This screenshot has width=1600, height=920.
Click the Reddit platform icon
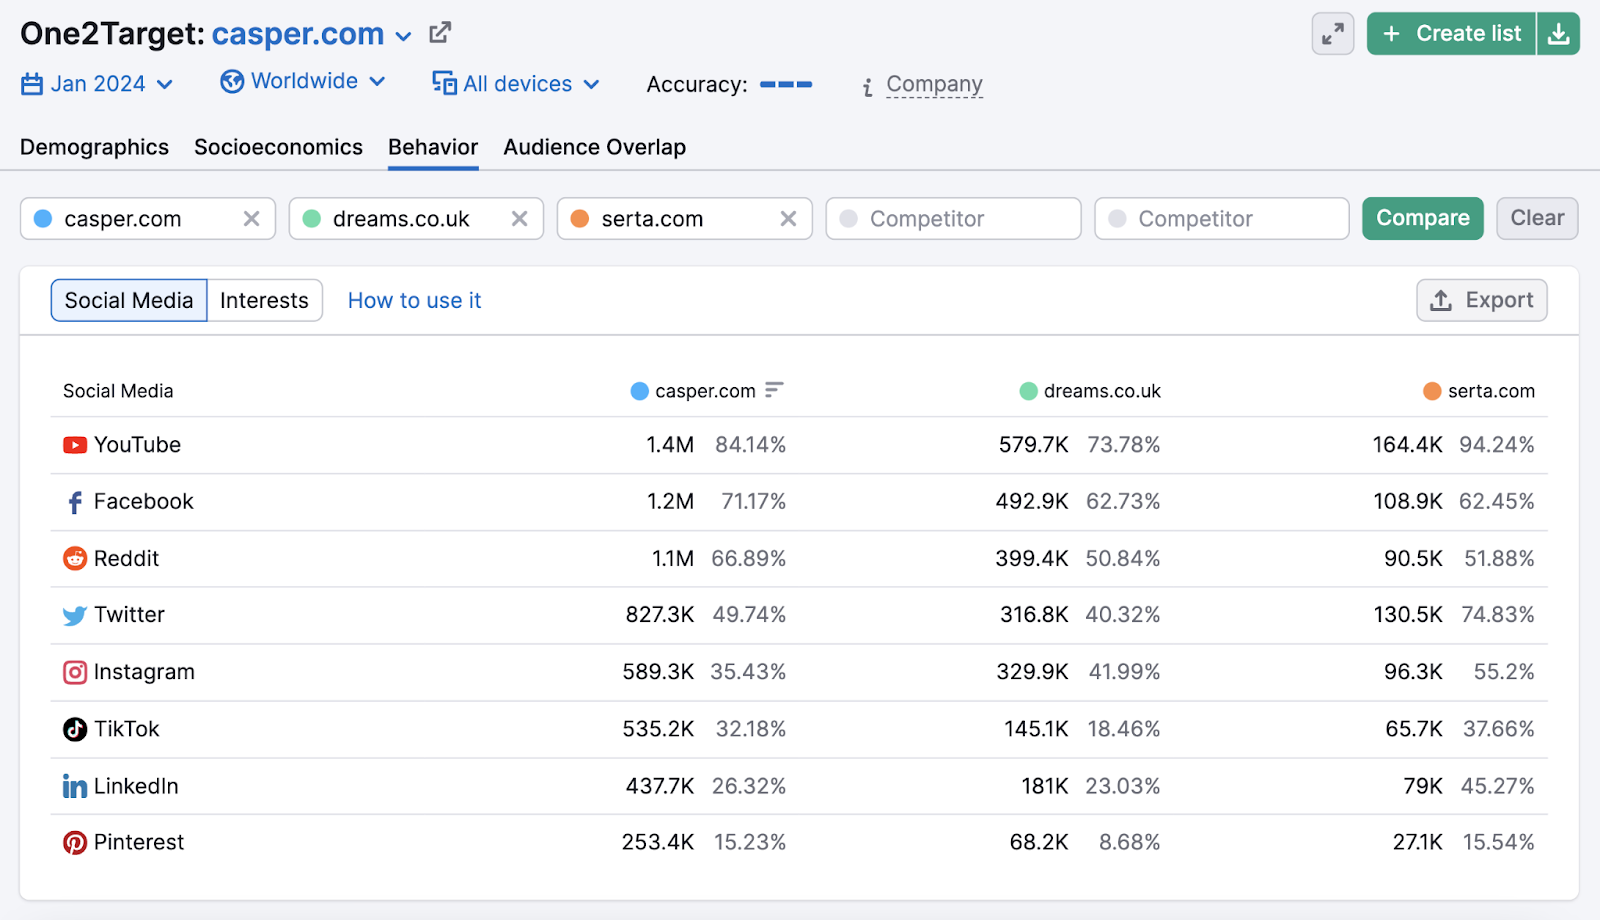[x=74, y=558]
